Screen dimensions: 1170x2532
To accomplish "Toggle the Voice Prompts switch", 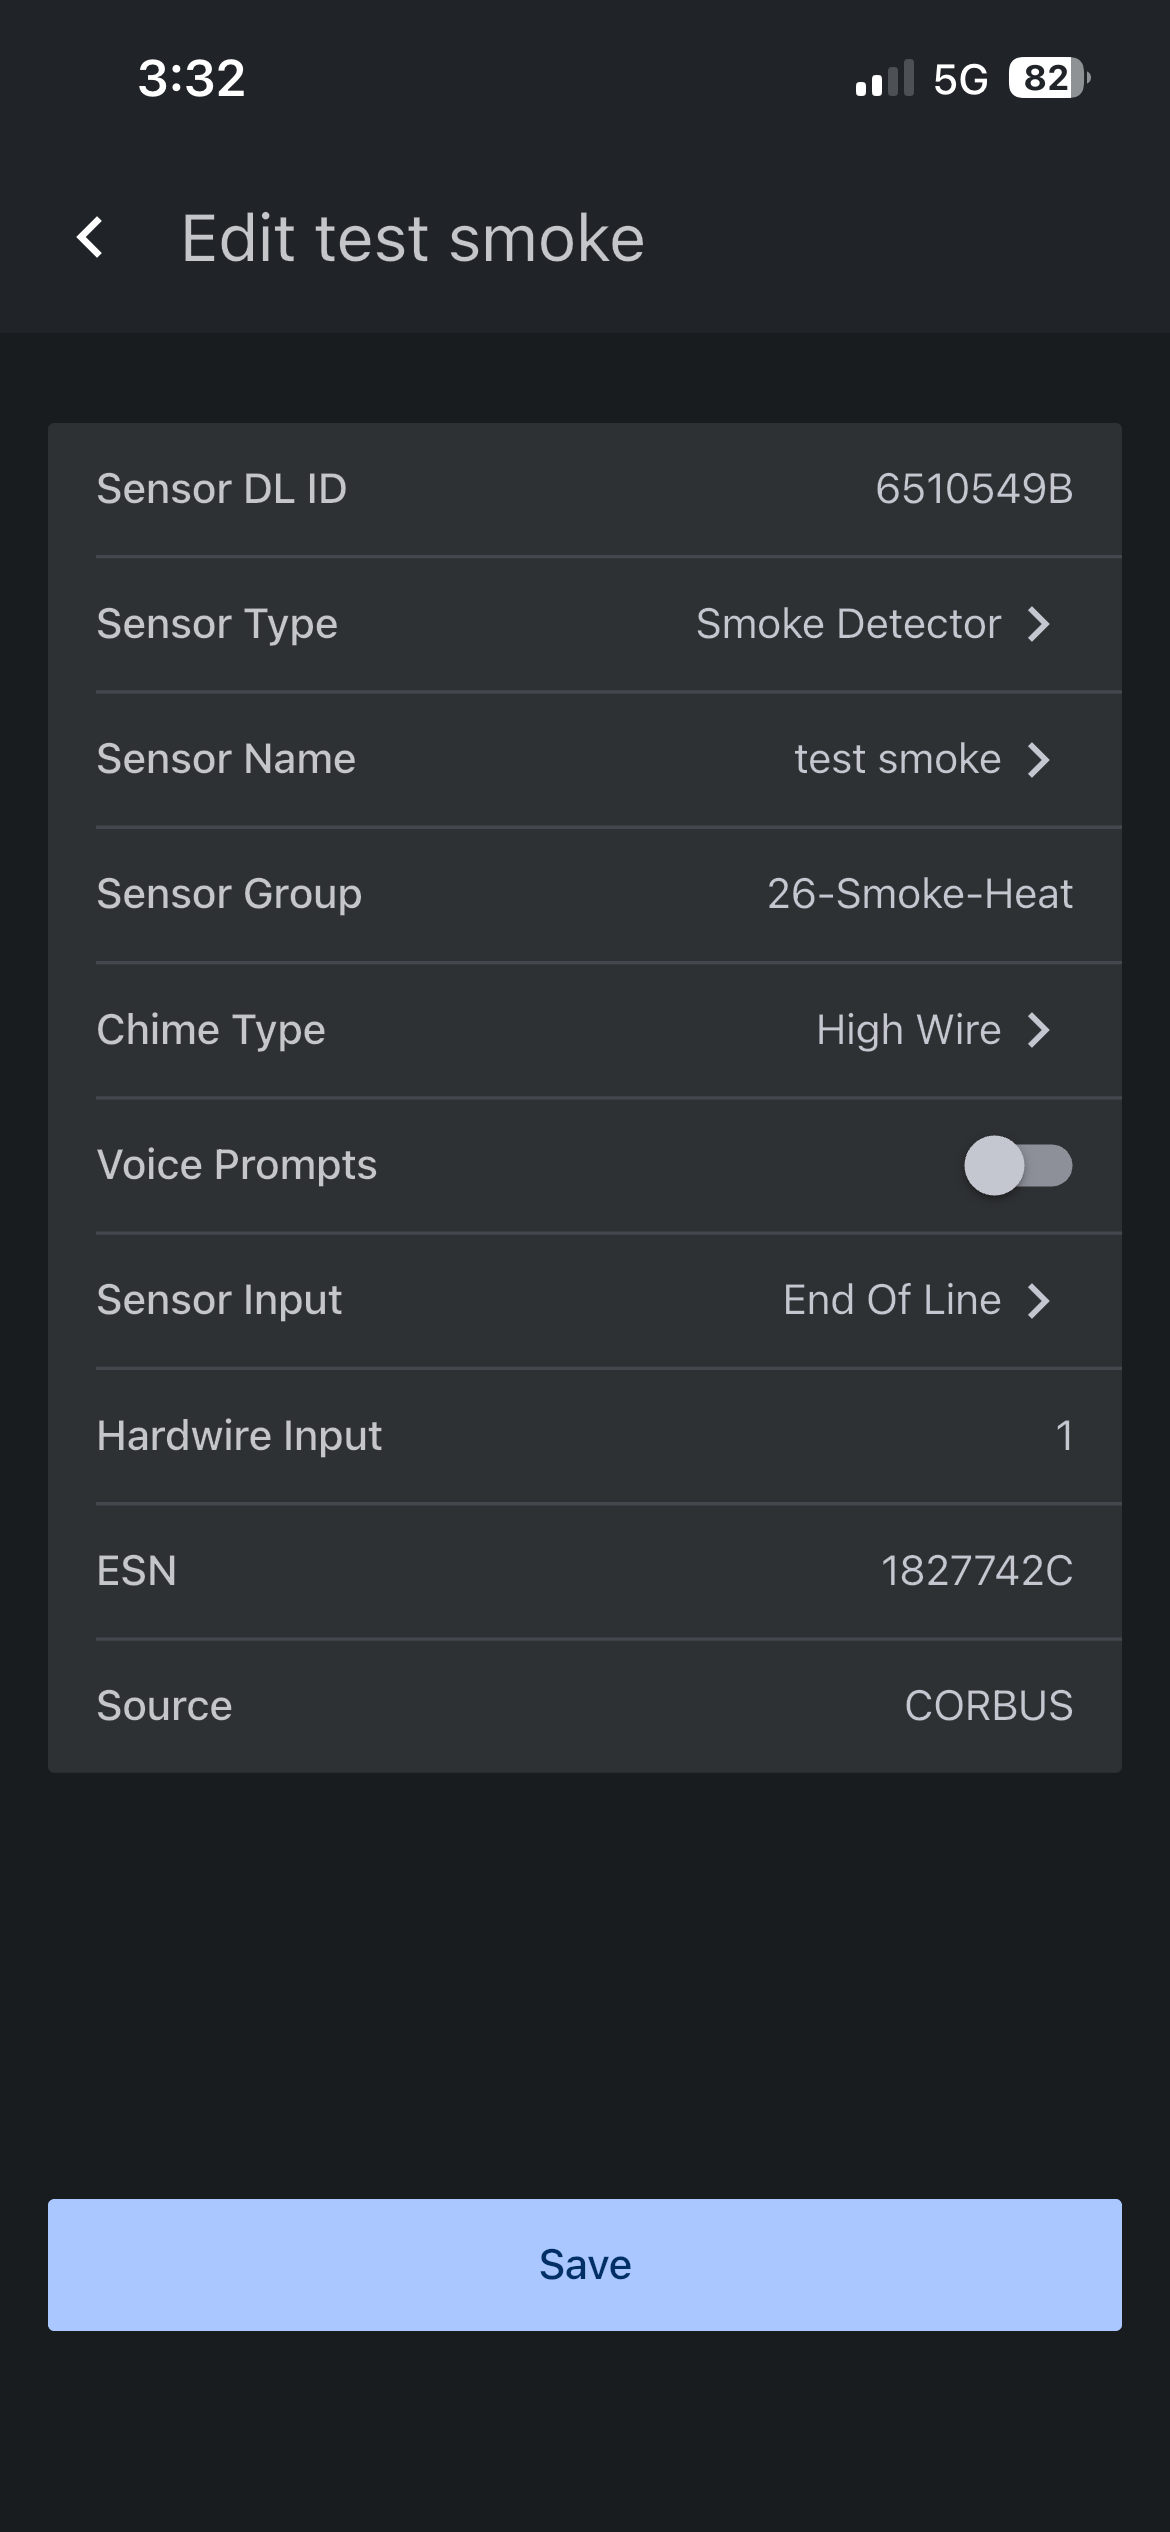I will click(x=1018, y=1165).
